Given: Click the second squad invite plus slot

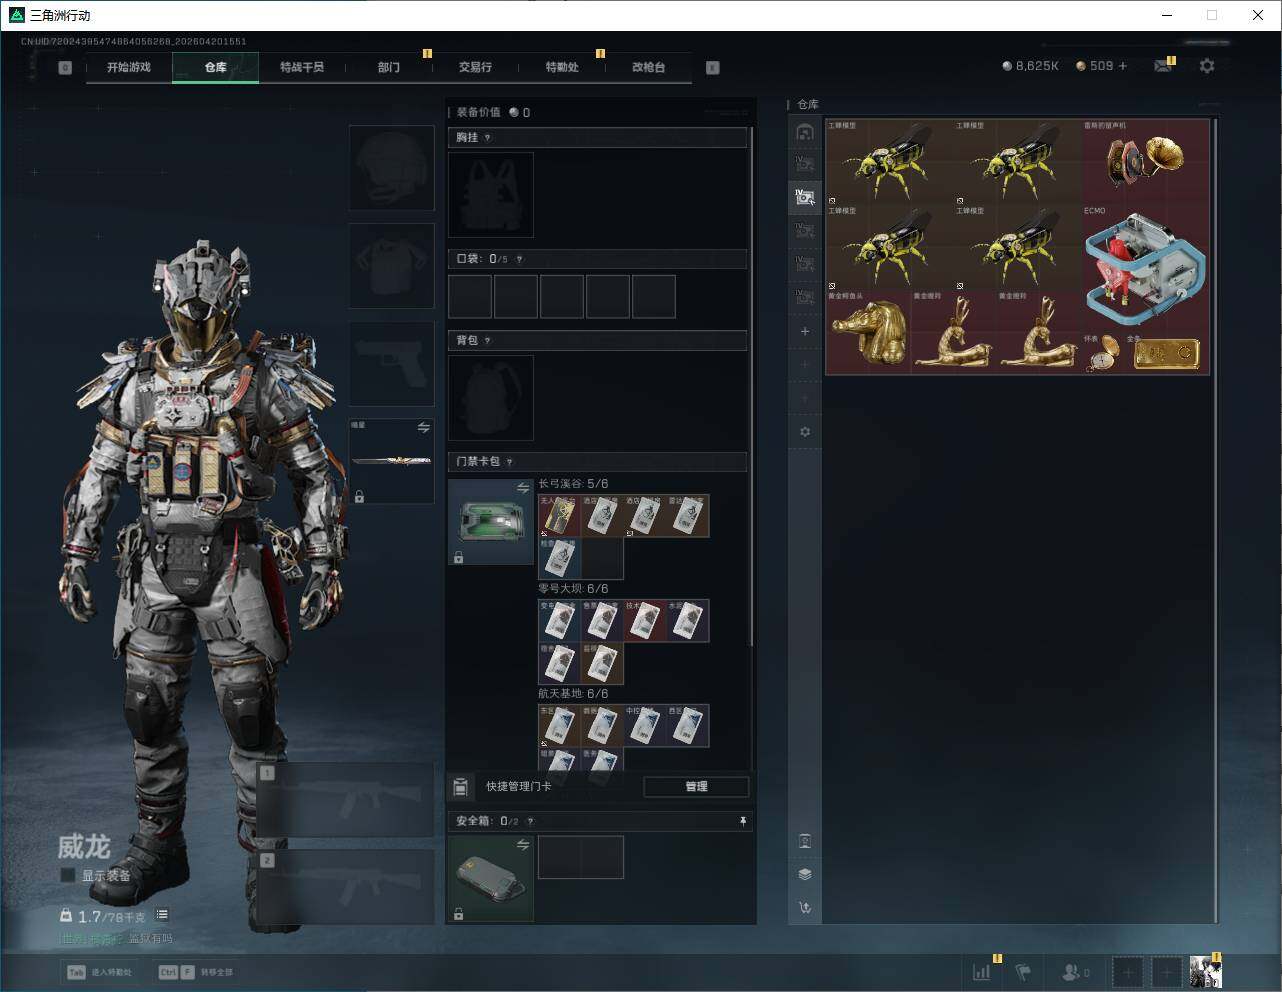Looking at the screenshot, I should (x=1166, y=971).
